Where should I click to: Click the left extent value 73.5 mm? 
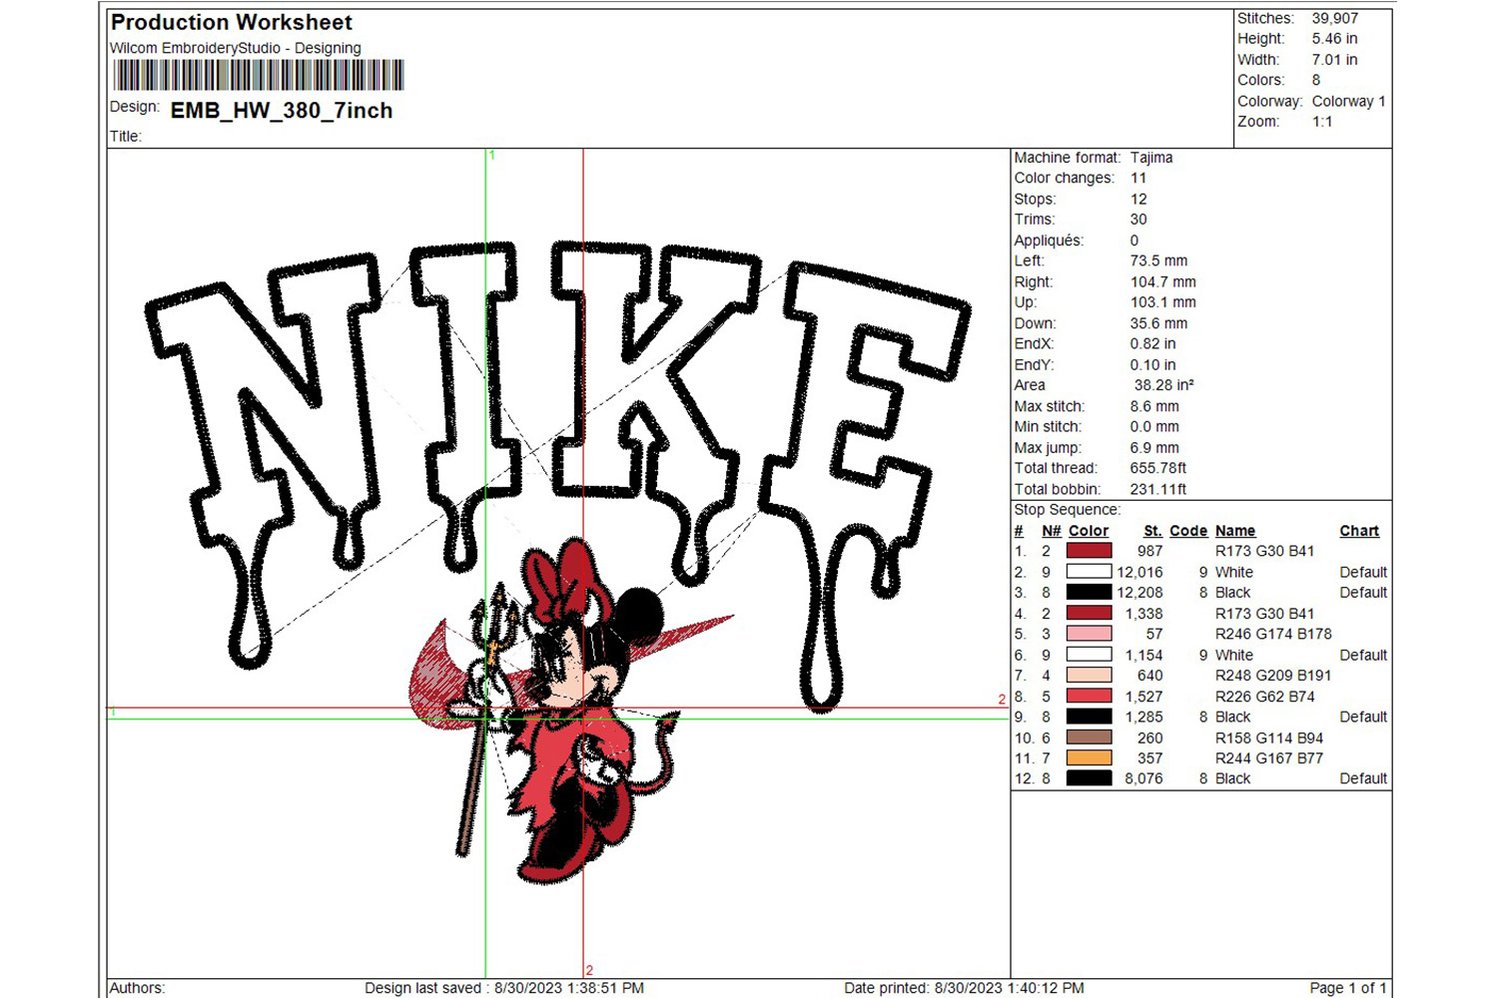[1159, 261]
